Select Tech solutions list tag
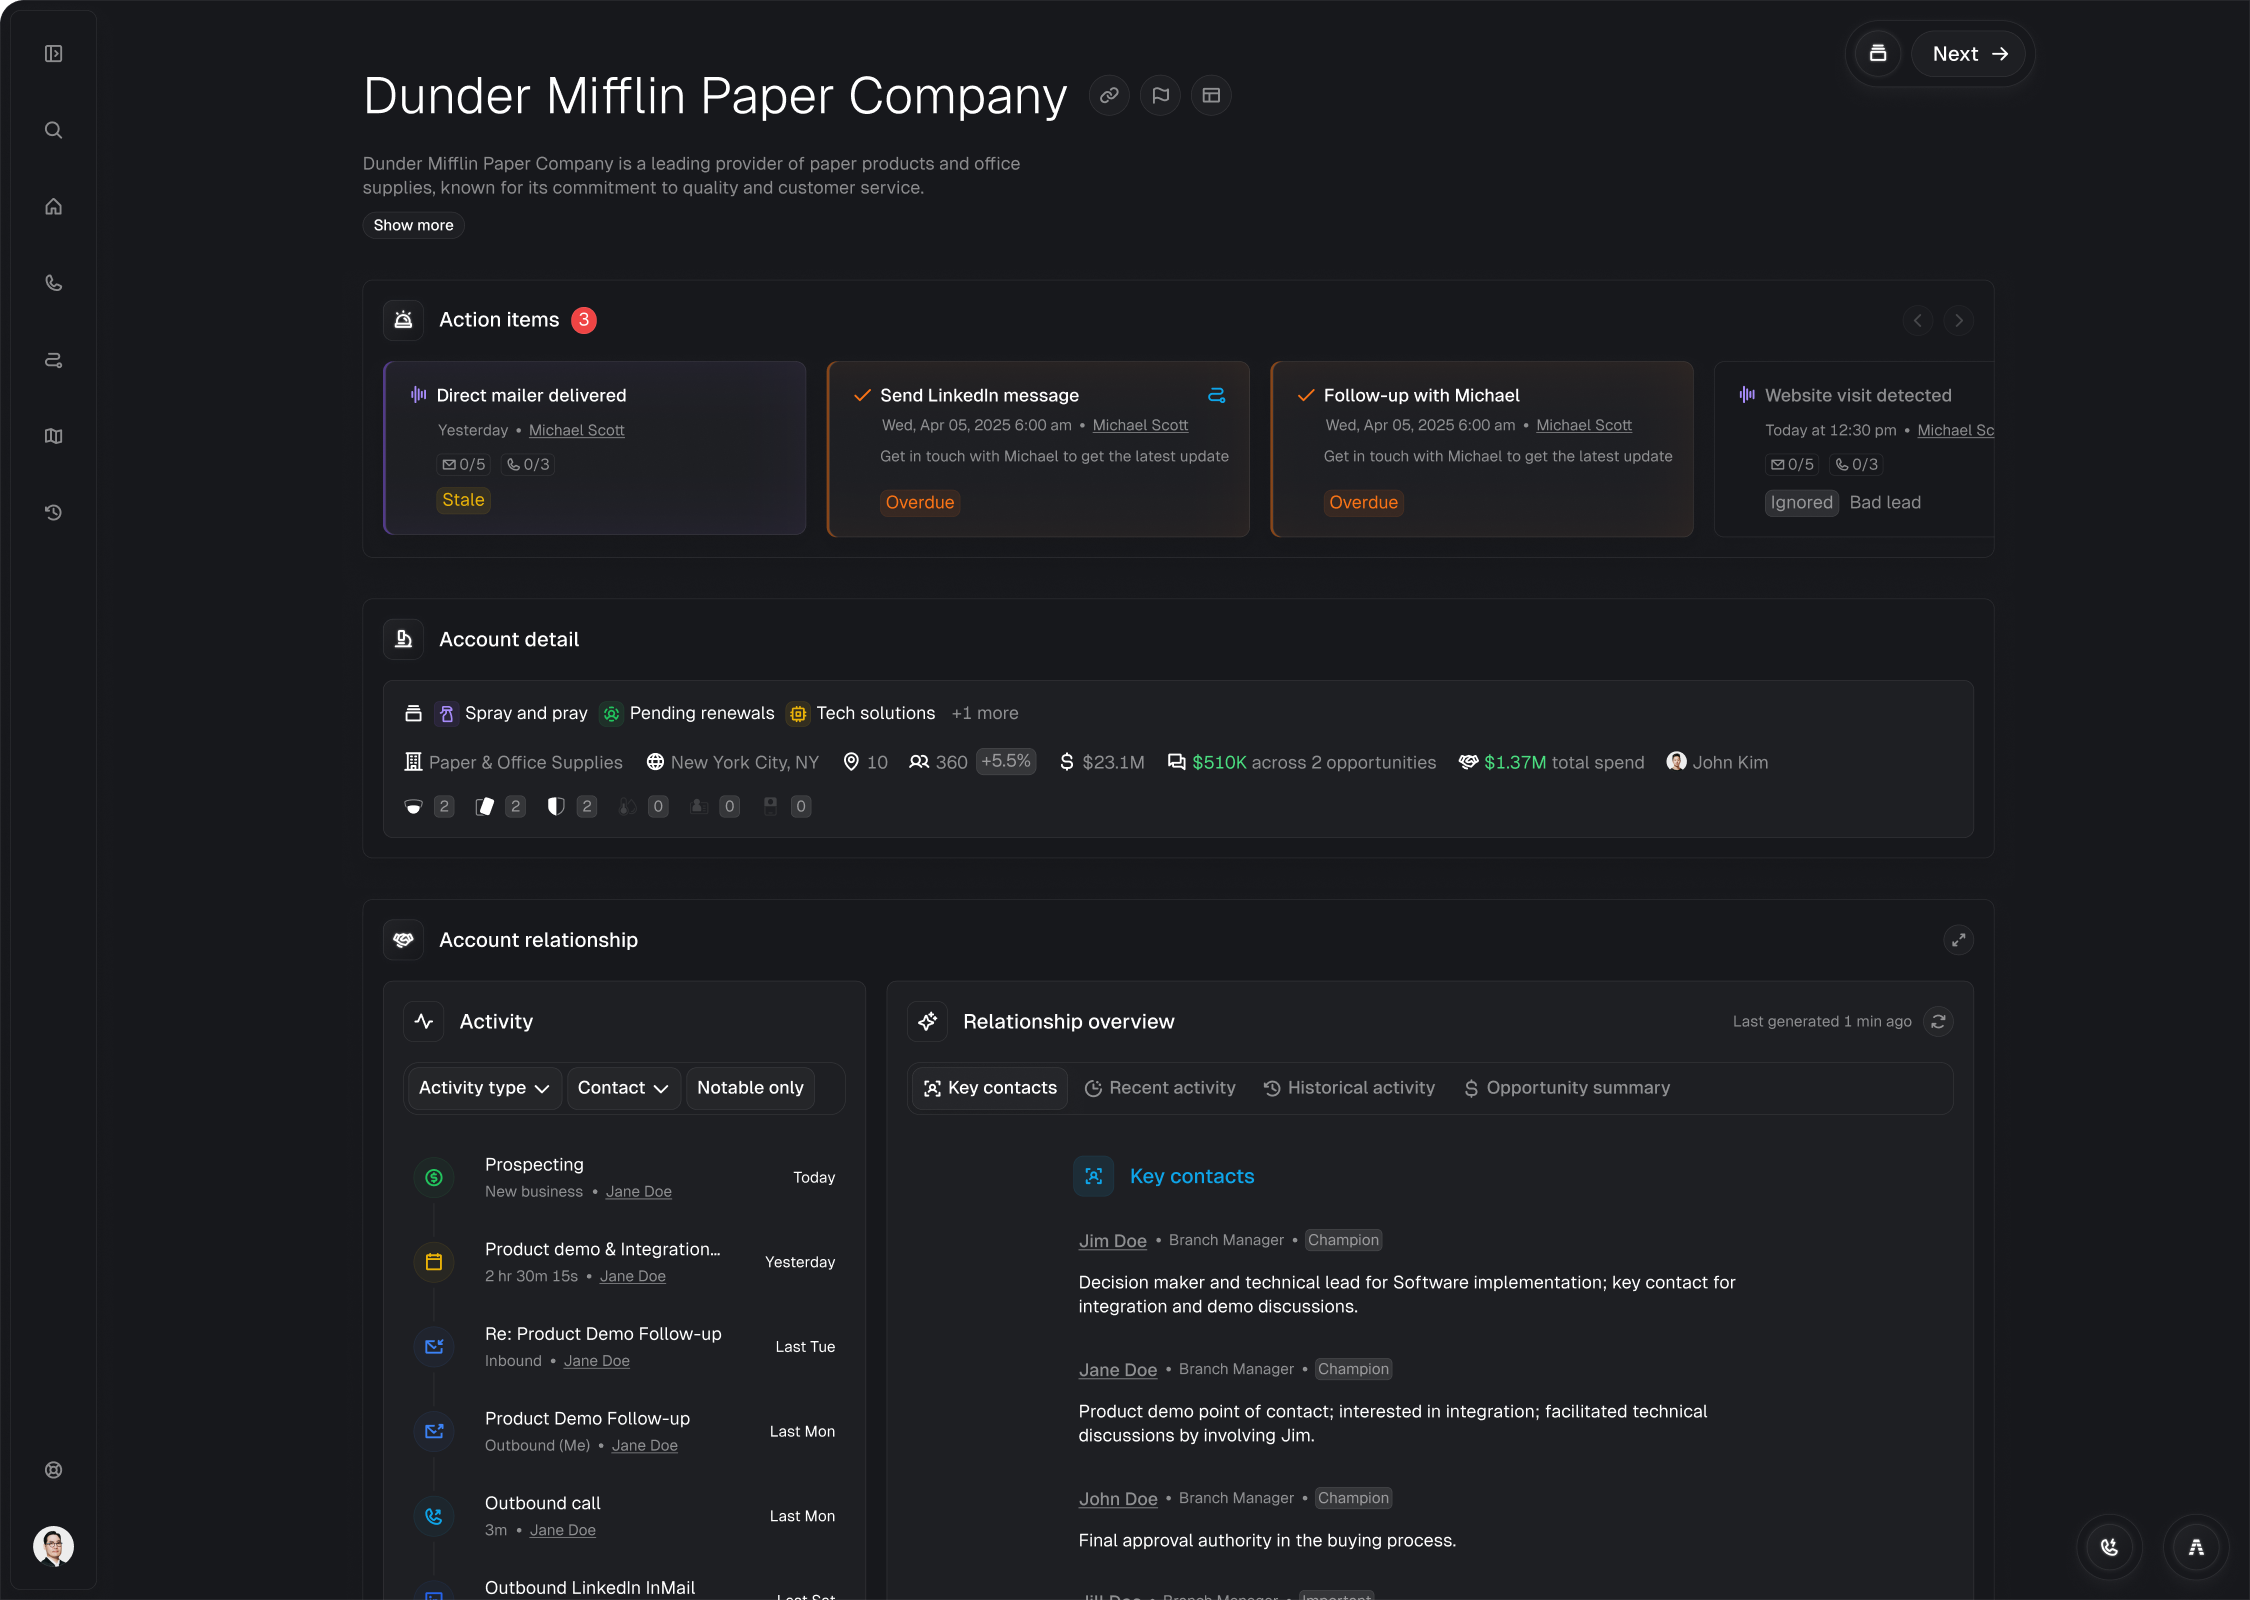This screenshot has width=2250, height=1600. pos(862,713)
